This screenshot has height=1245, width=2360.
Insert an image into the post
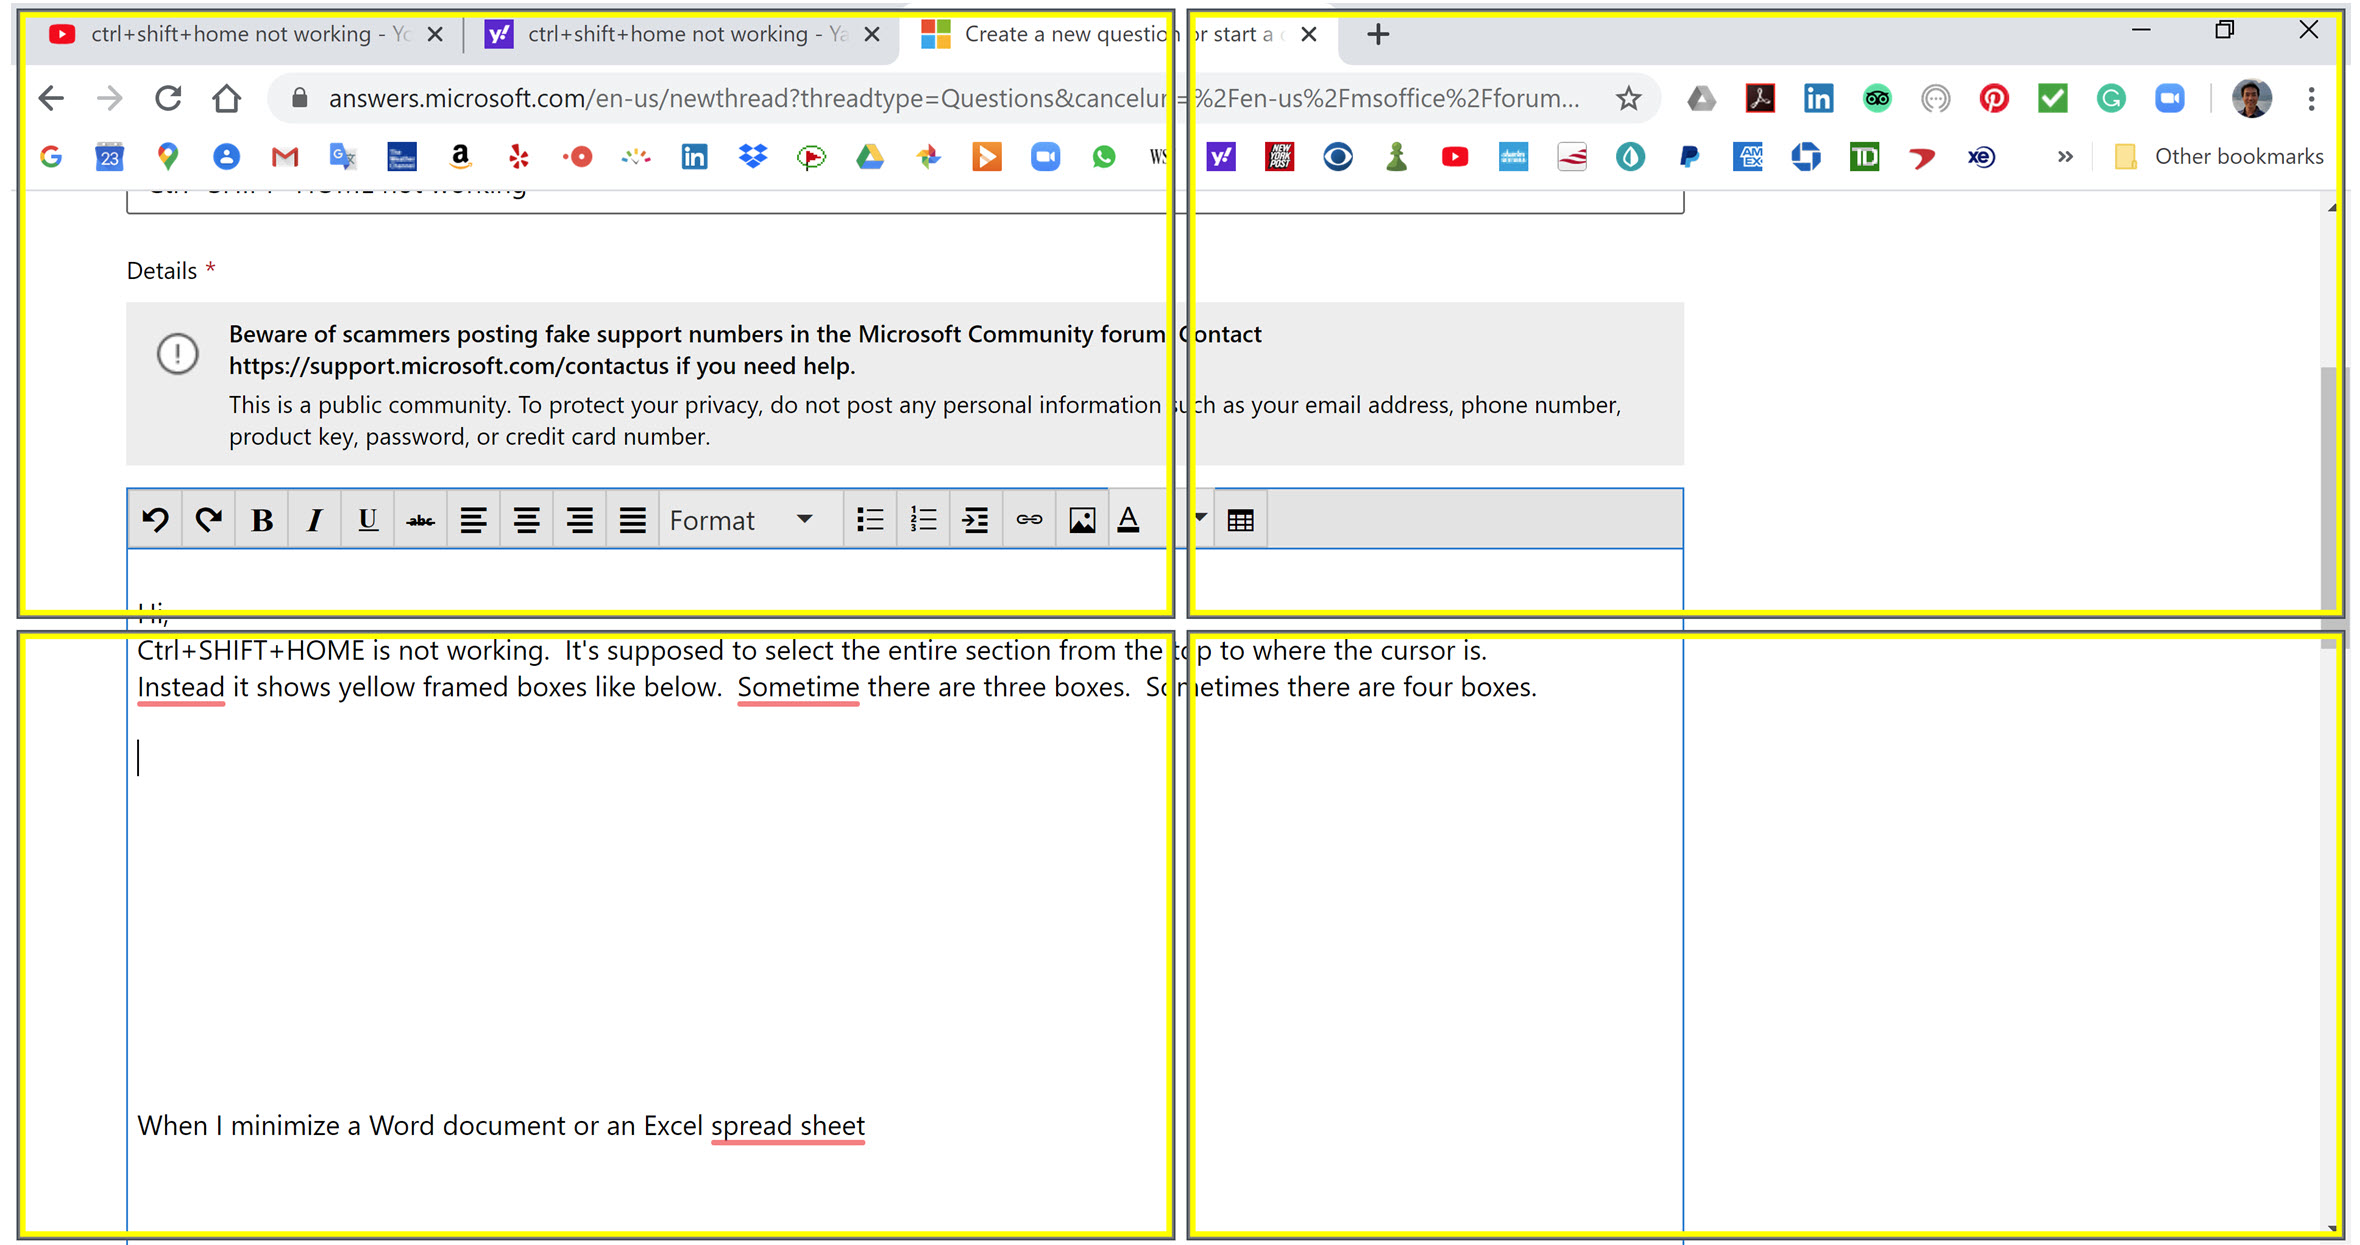click(1082, 520)
